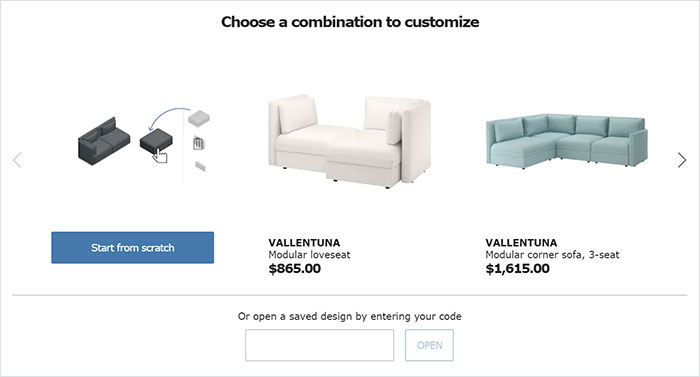
Task: Click the $865.00 loveseat price
Action: click(x=295, y=268)
